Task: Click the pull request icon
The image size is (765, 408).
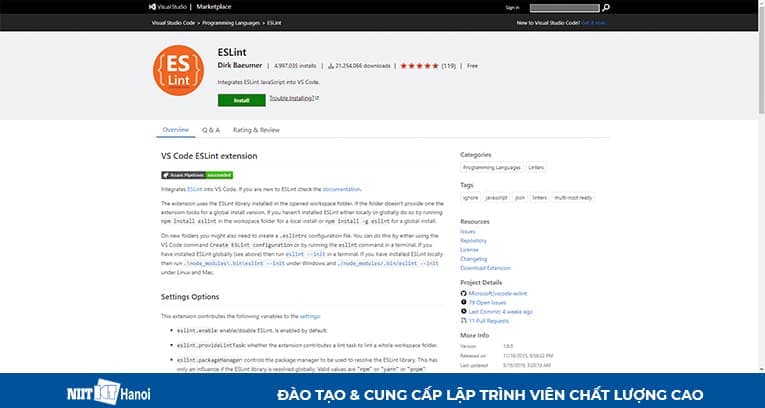Action: (463, 321)
